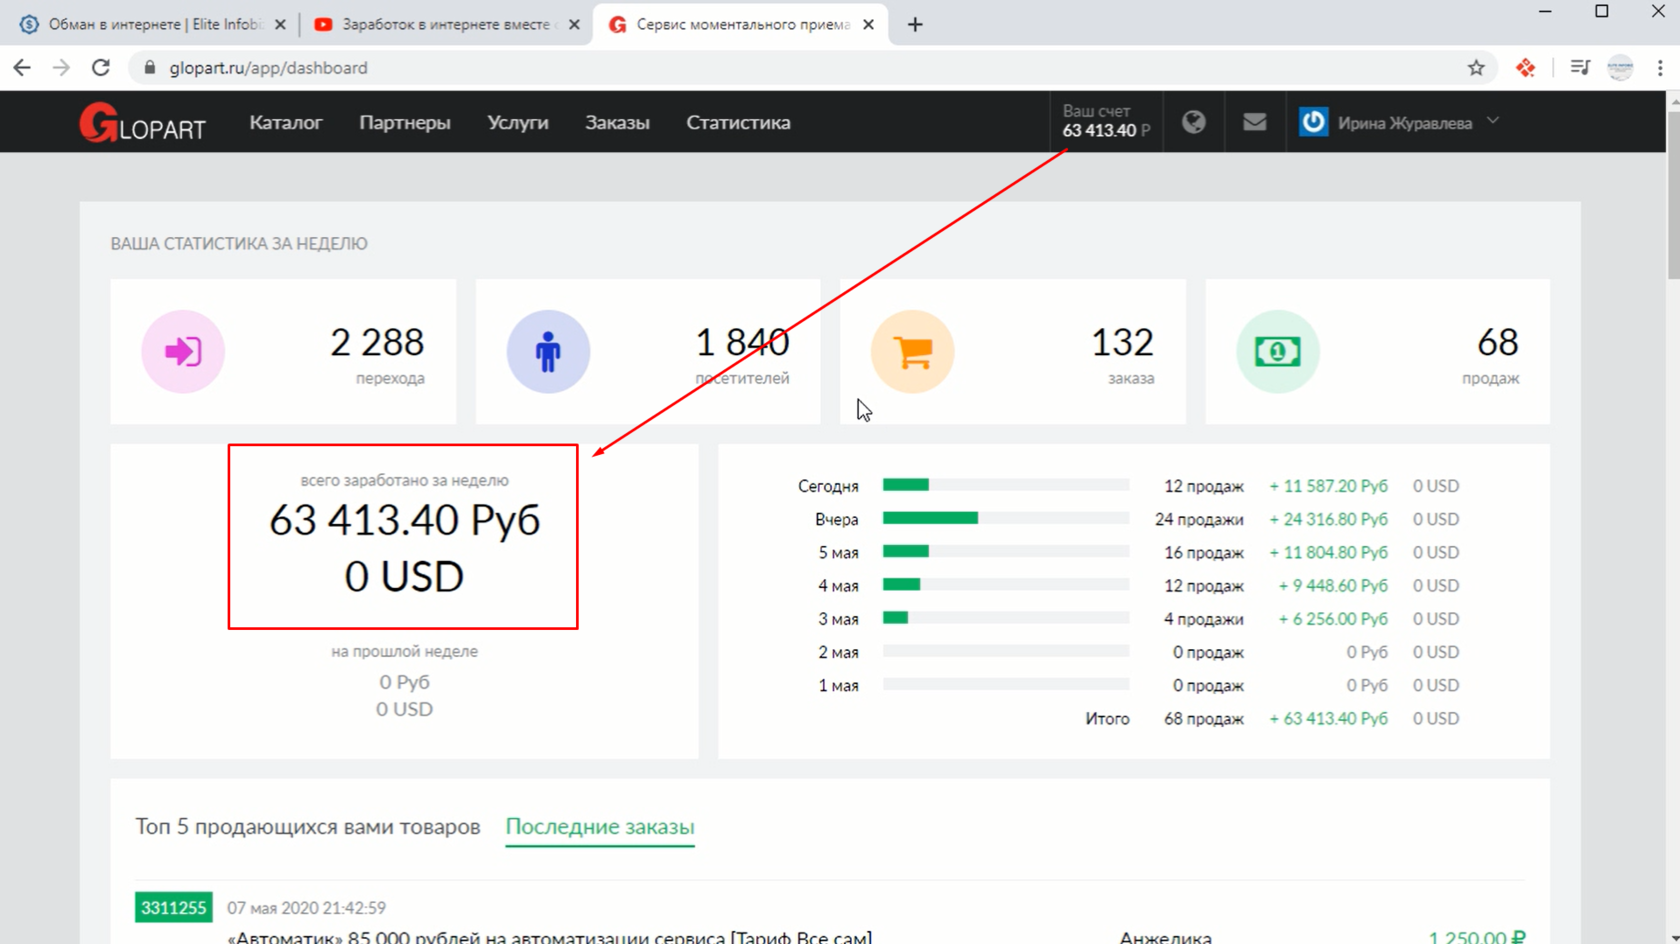Viewport: 1680px width, 944px height.
Task: Select the Последние заказы tab
Action: 599,827
